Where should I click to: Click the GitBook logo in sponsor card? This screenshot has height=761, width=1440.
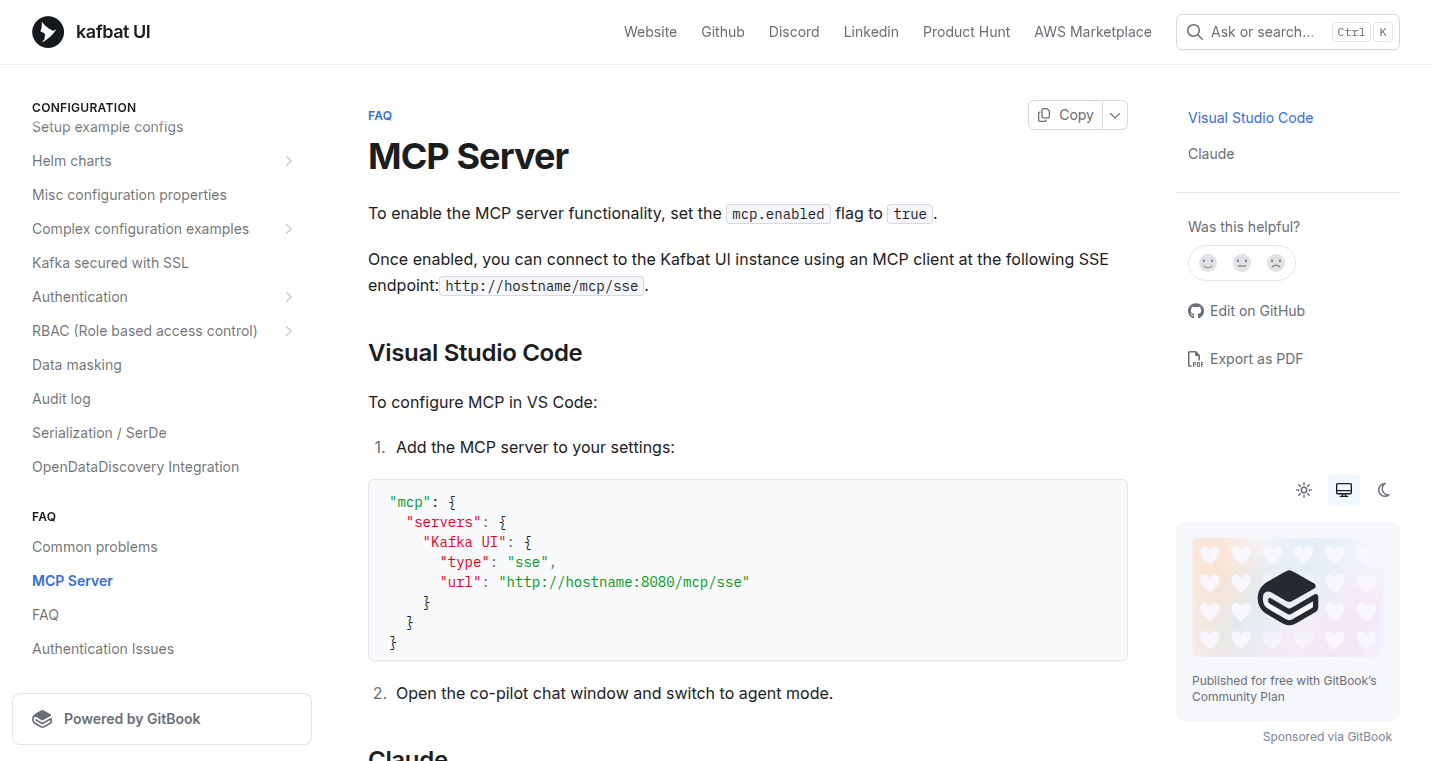coord(1288,597)
